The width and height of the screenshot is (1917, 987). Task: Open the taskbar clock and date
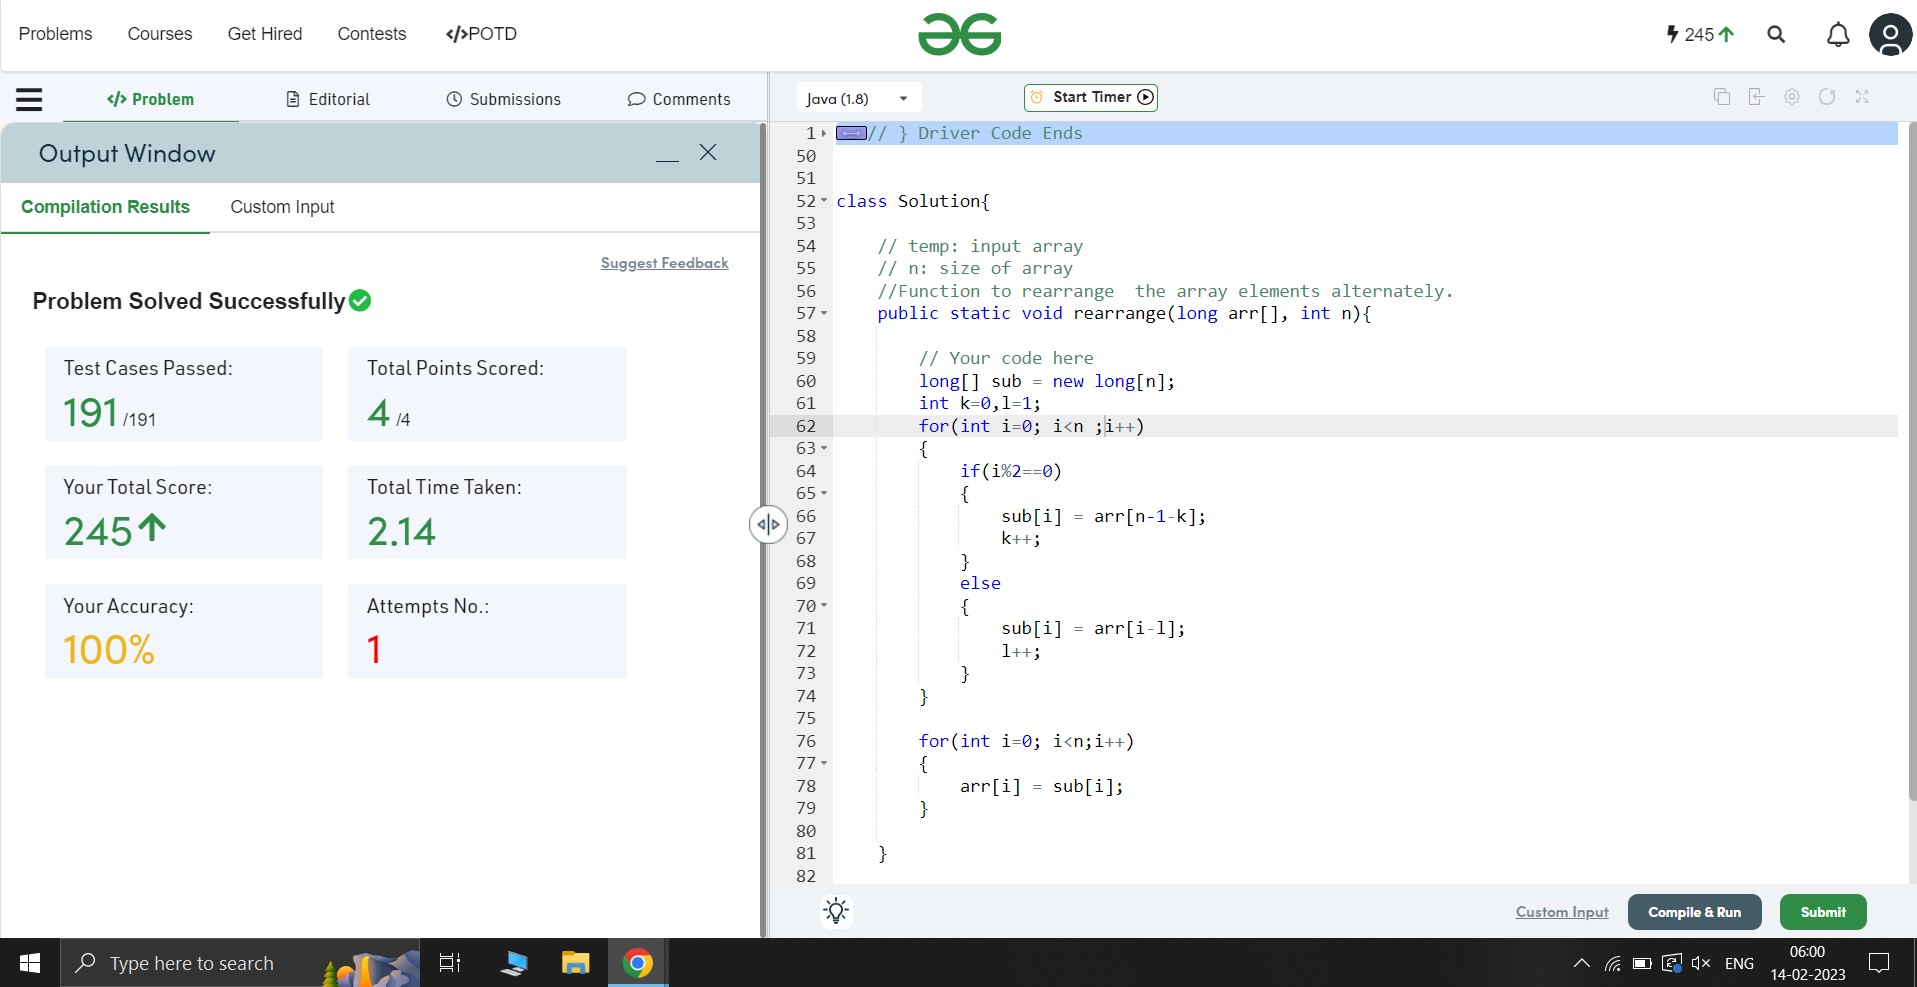[x=1807, y=963]
